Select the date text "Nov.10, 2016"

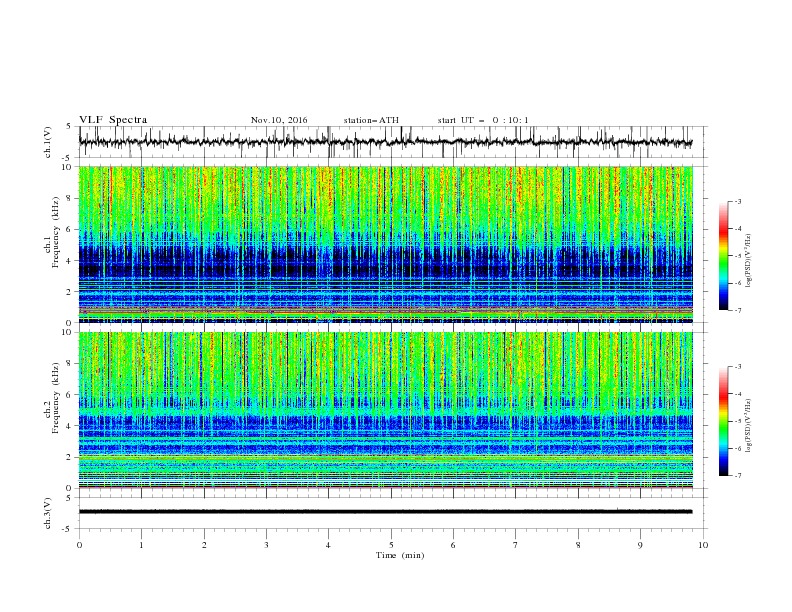(x=279, y=120)
